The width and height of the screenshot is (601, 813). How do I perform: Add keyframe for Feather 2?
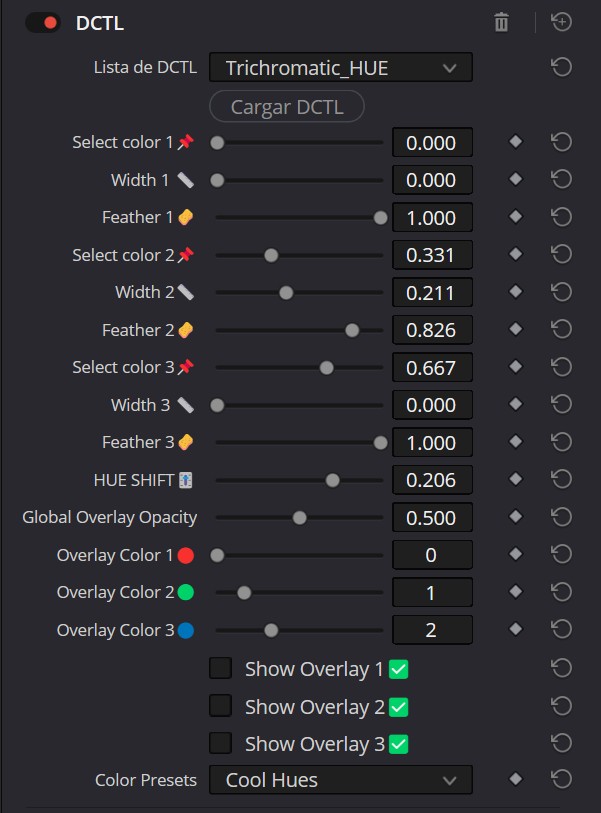[516, 330]
